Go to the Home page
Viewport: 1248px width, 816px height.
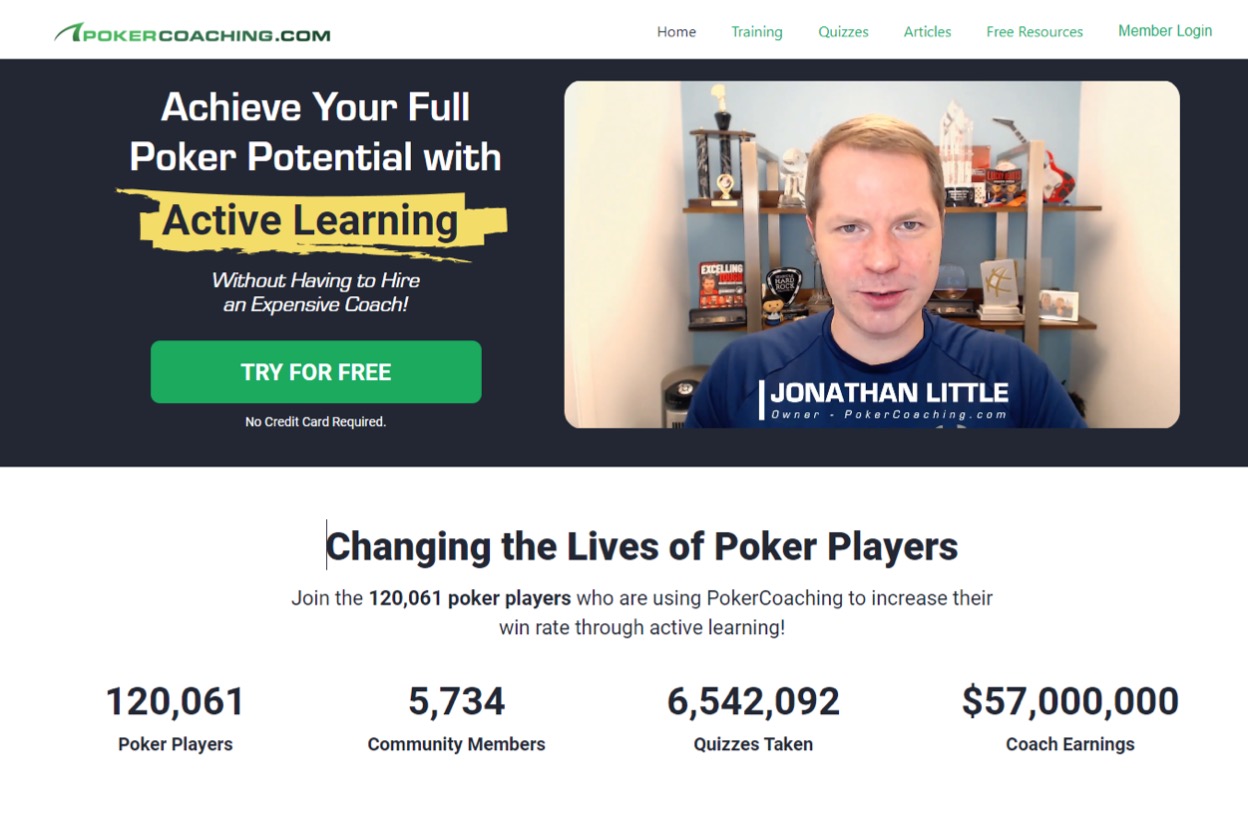click(676, 32)
